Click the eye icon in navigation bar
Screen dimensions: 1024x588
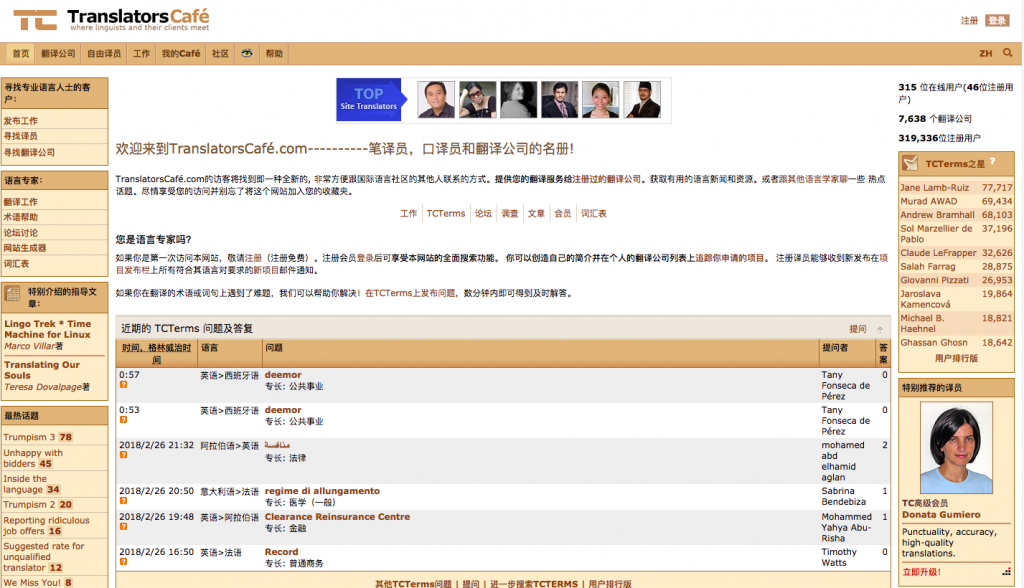point(247,54)
